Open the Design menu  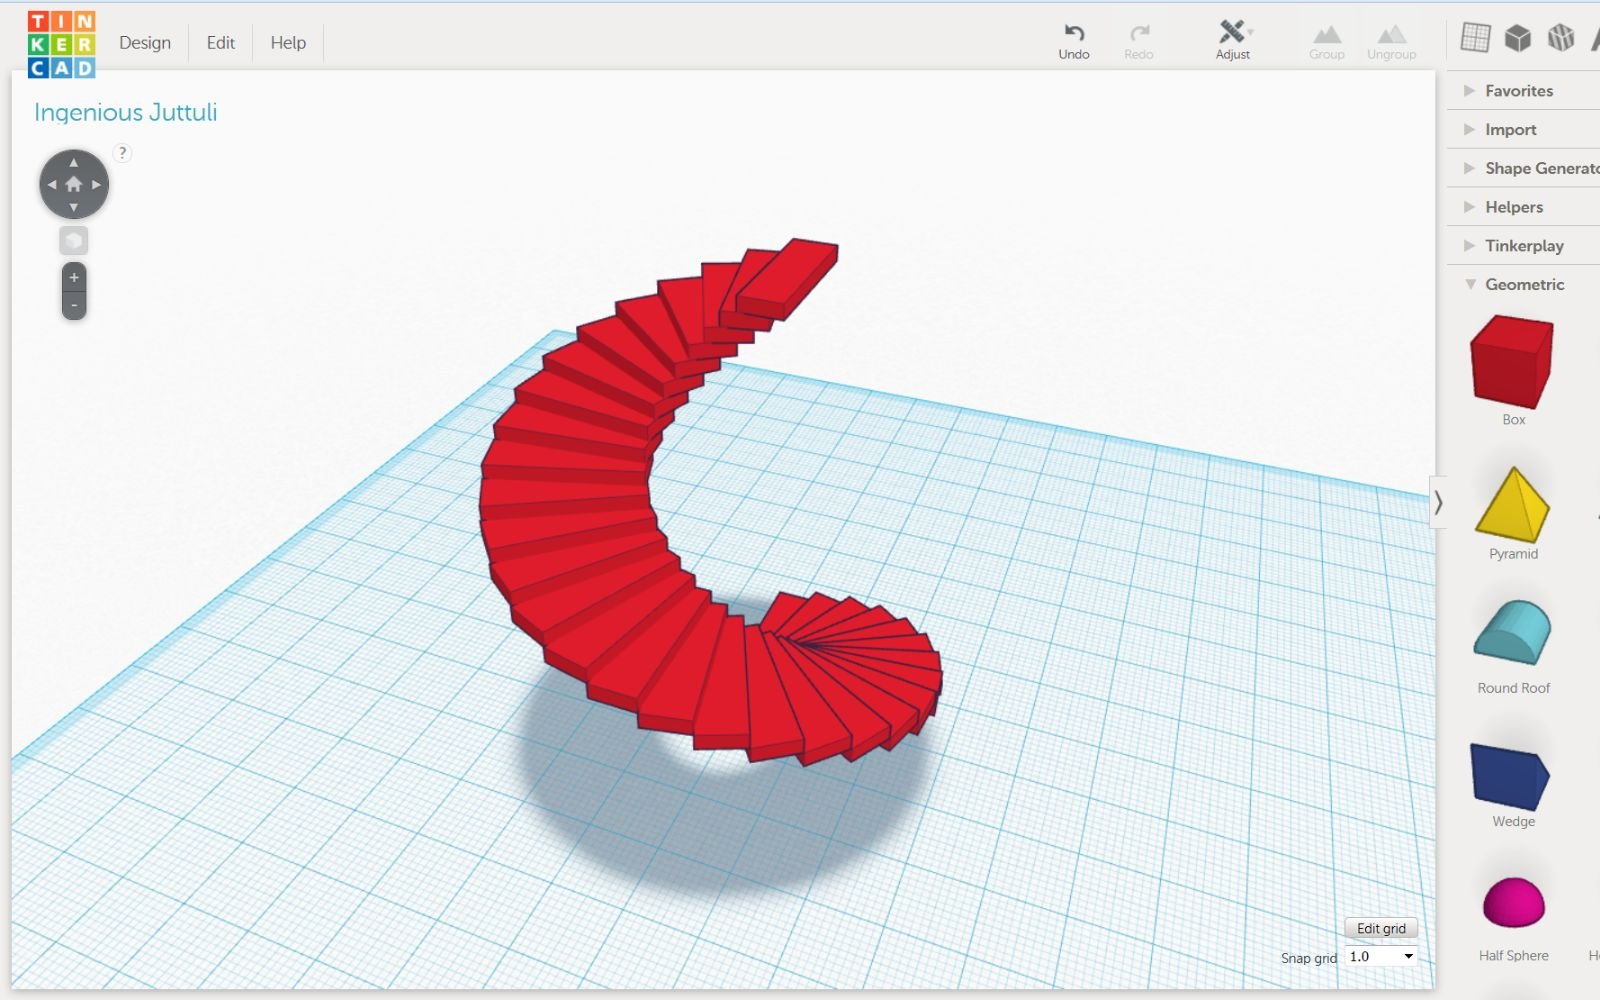point(146,42)
